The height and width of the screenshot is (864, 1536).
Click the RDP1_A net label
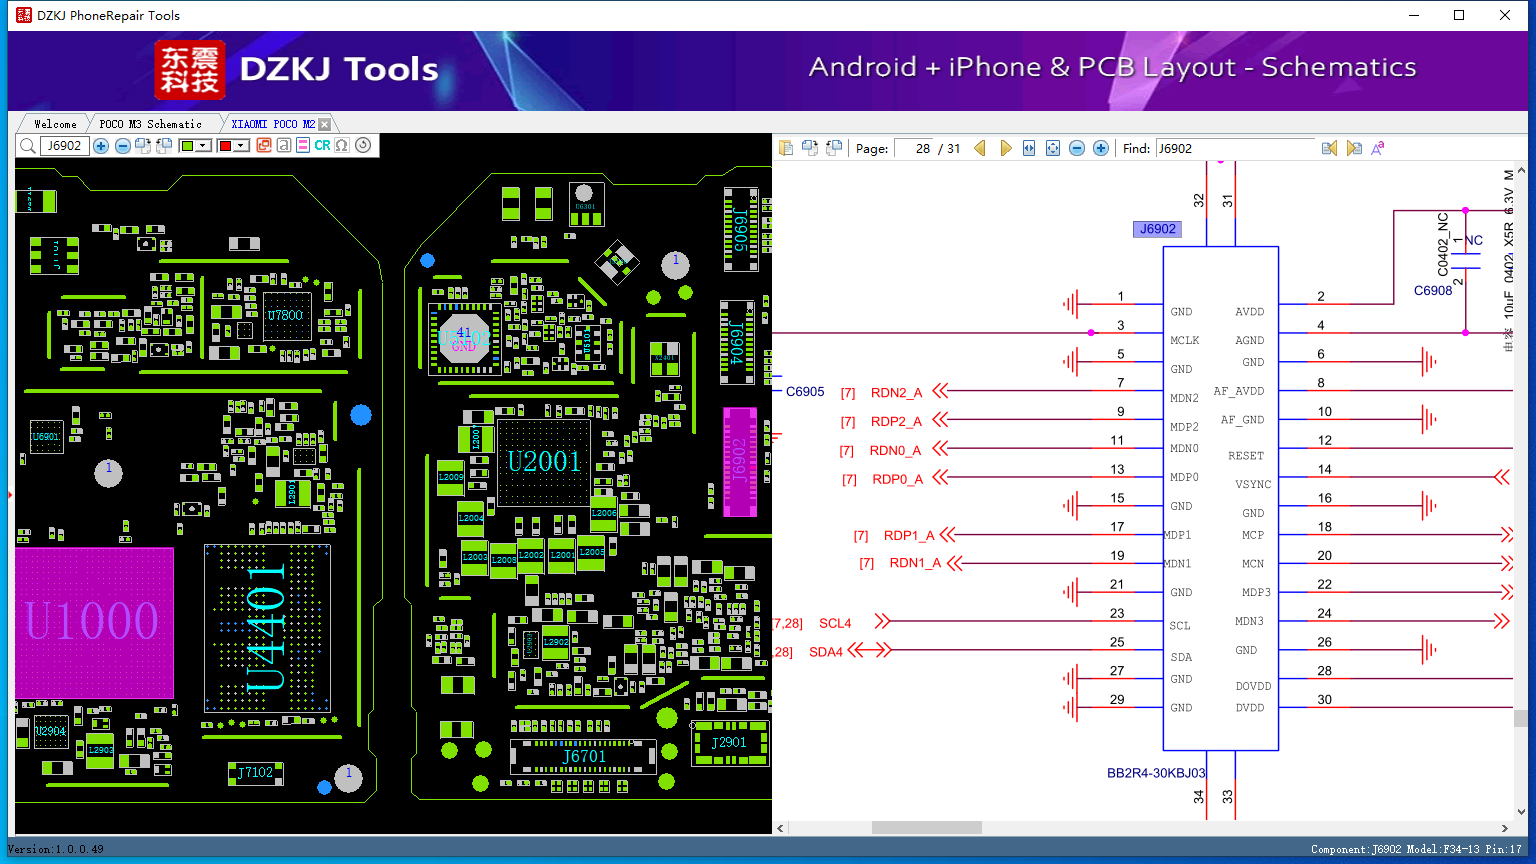(909, 535)
